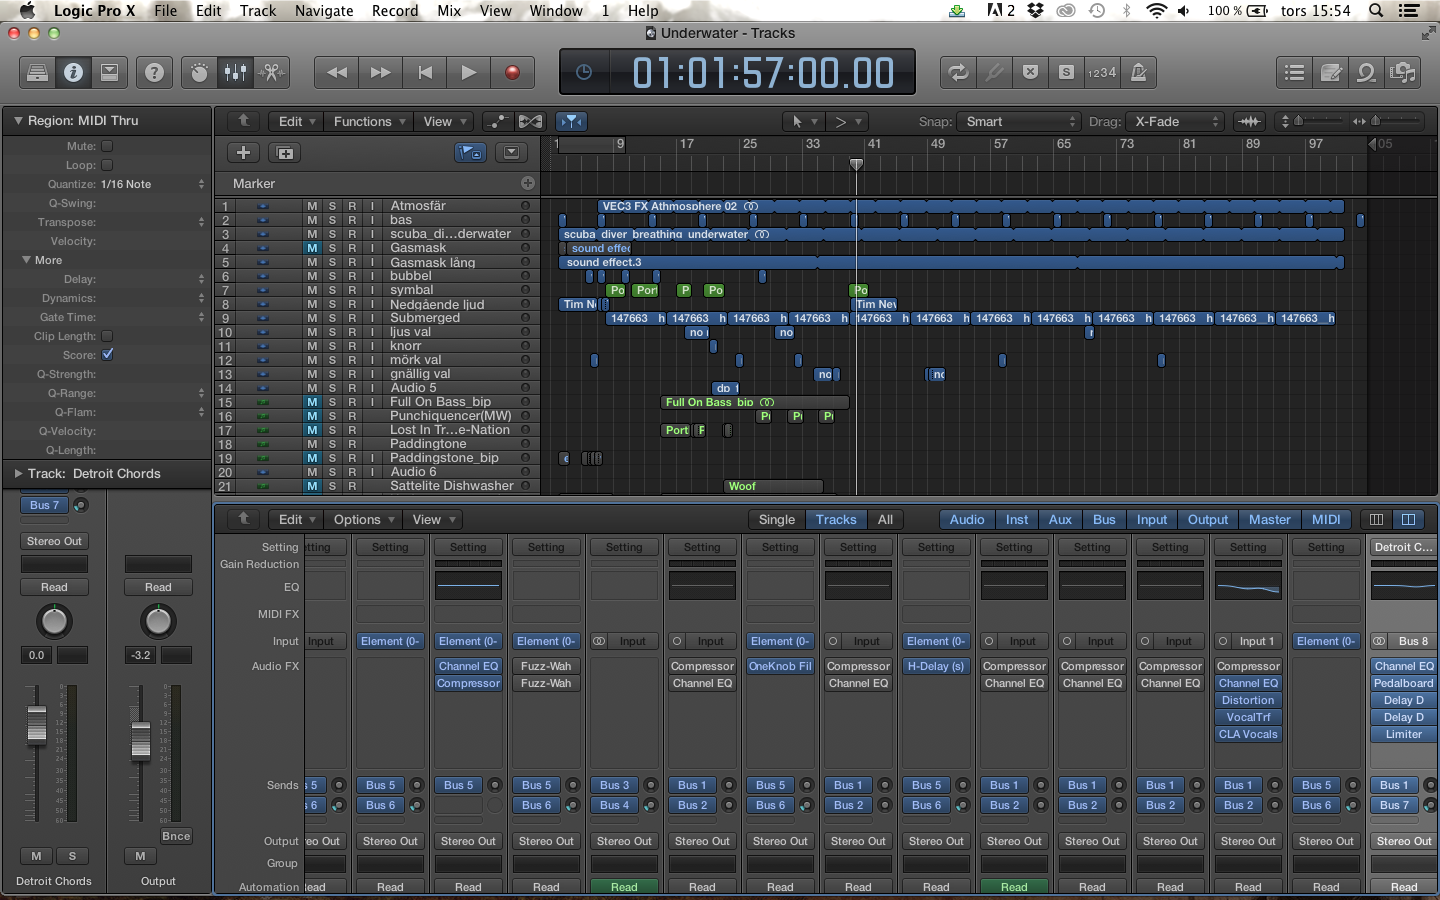Enable the Mute checkbox in Region inspector
This screenshot has height=900, width=1440.
pos(107,146)
